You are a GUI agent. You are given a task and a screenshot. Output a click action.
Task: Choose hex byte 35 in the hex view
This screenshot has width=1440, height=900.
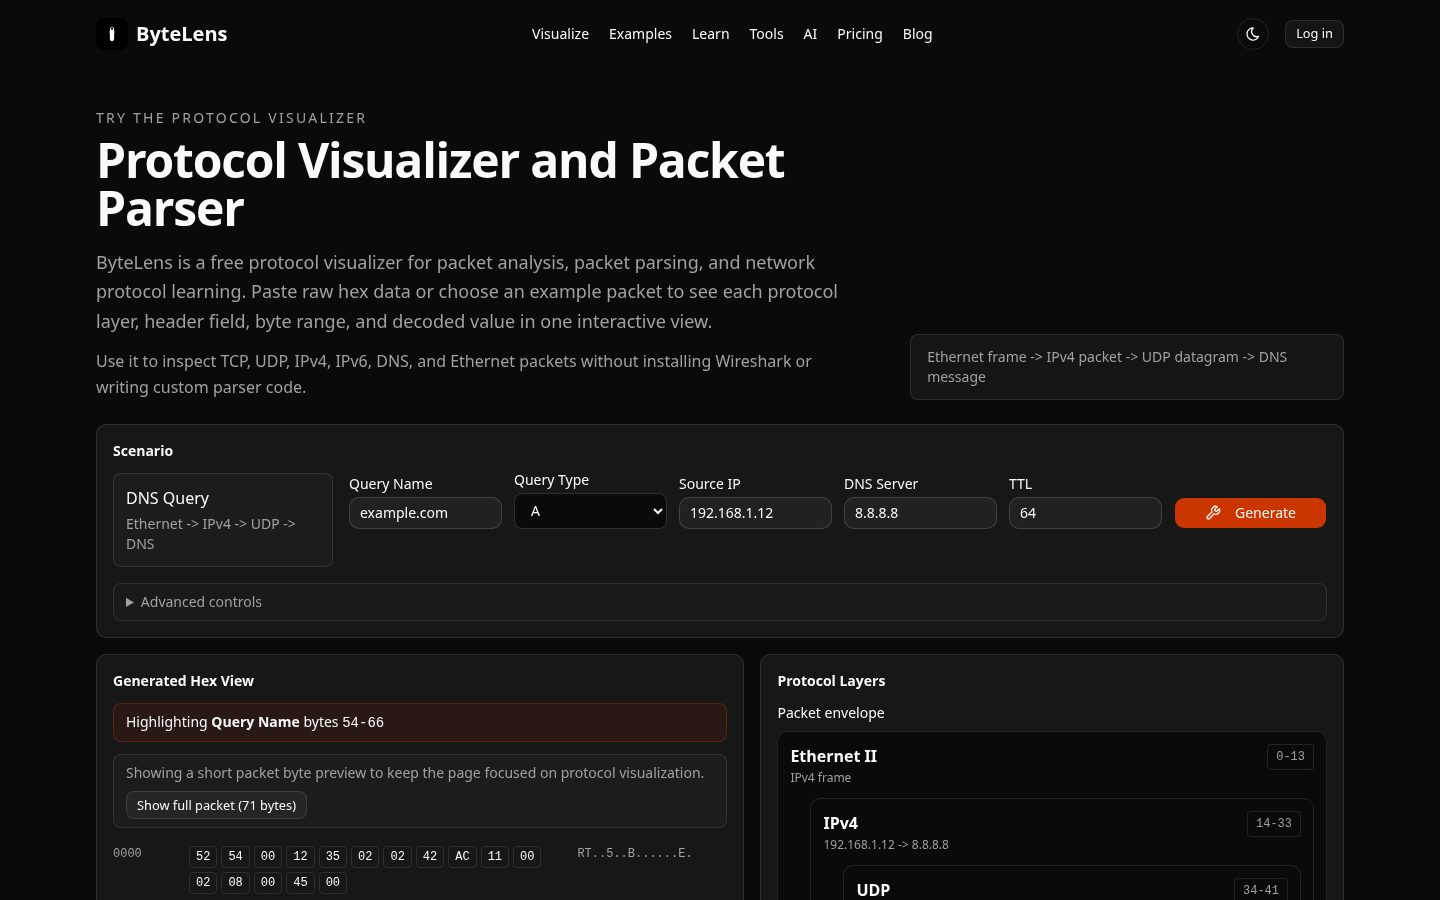point(333,857)
